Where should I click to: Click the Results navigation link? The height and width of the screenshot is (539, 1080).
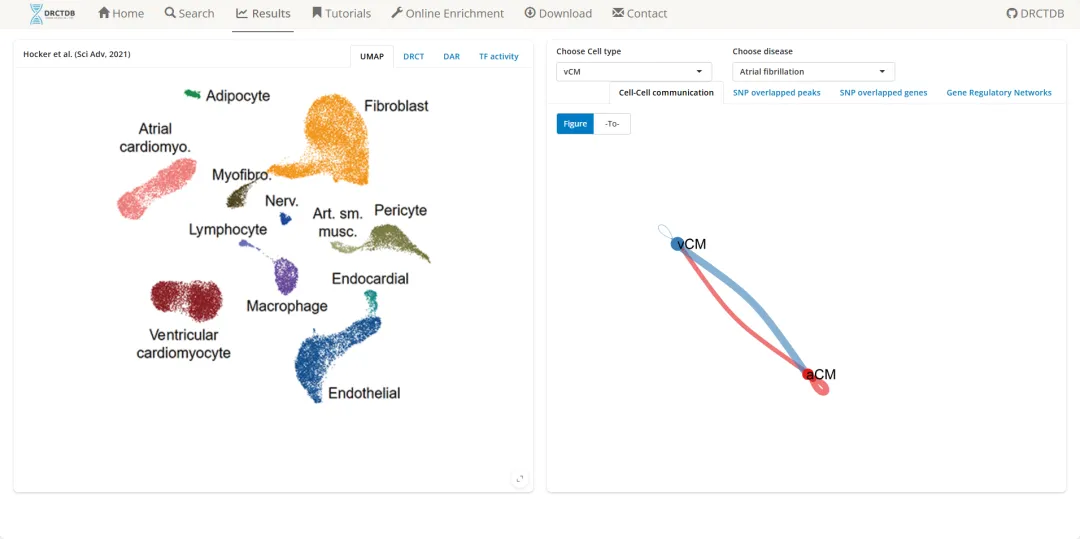(x=263, y=14)
